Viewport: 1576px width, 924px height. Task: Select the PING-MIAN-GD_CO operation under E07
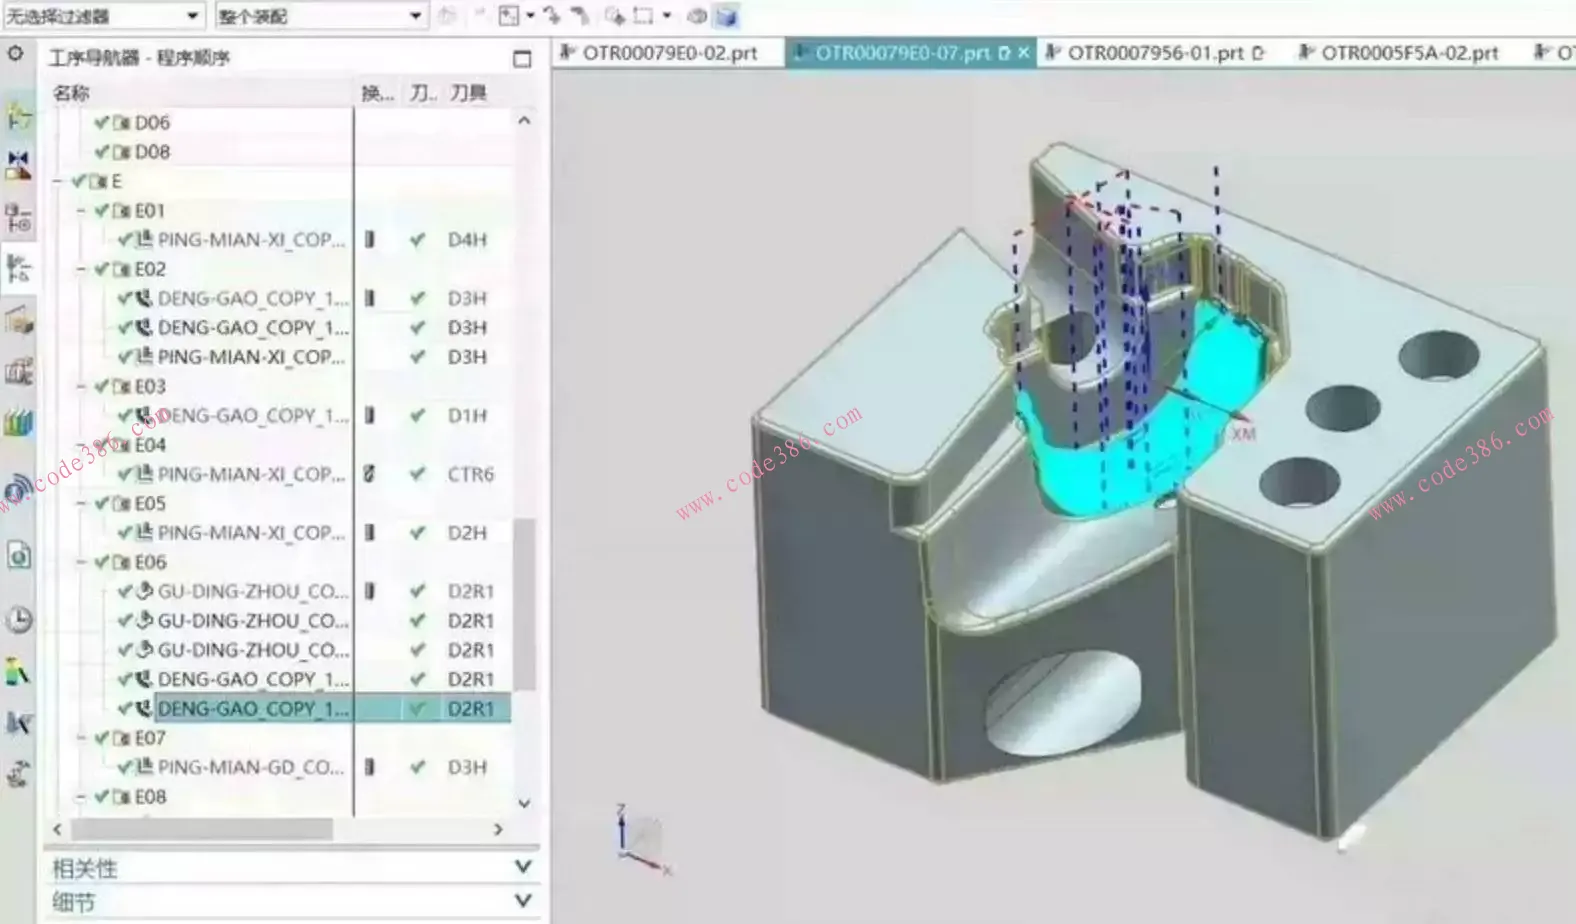(x=250, y=767)
